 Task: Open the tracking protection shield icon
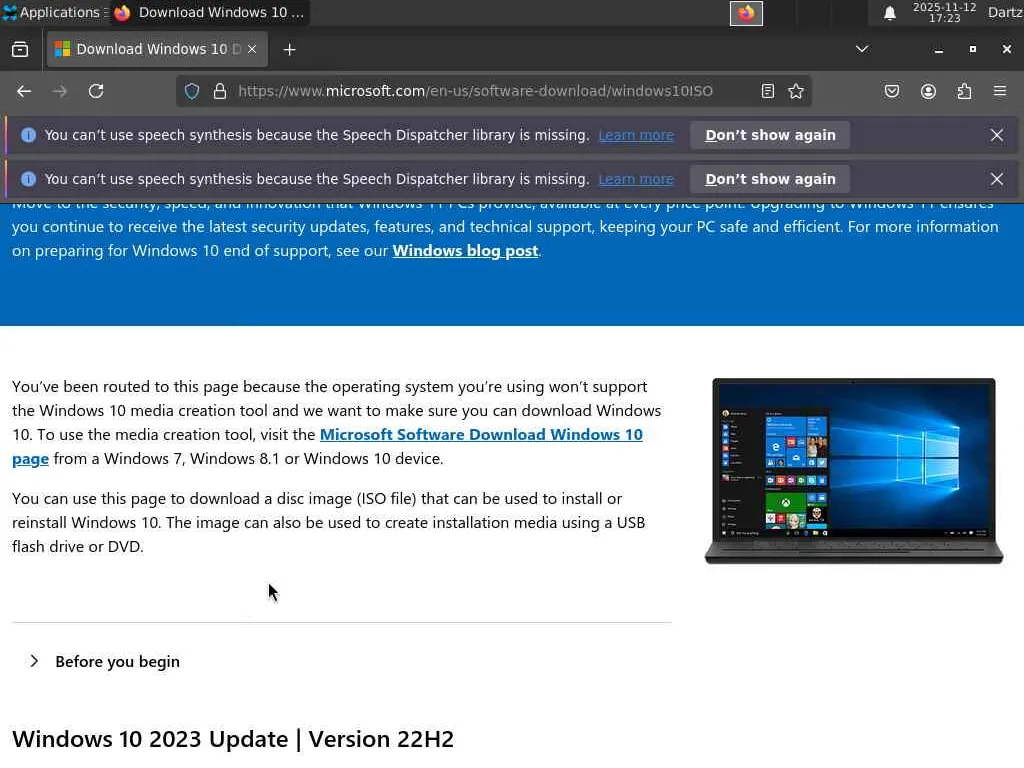click(x=192, y=91)
